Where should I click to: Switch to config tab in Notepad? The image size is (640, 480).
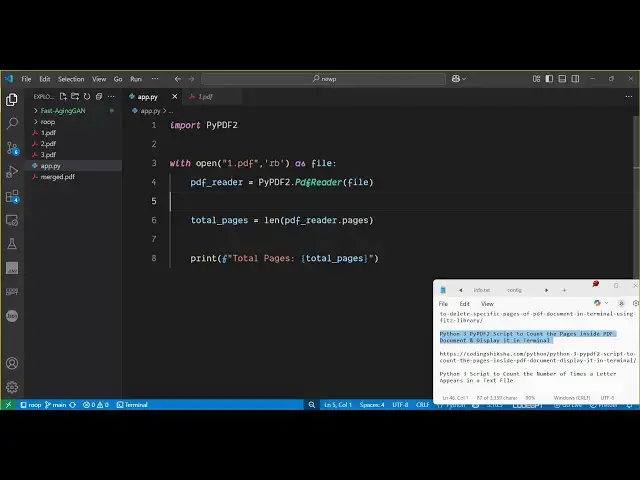point(514,290)
